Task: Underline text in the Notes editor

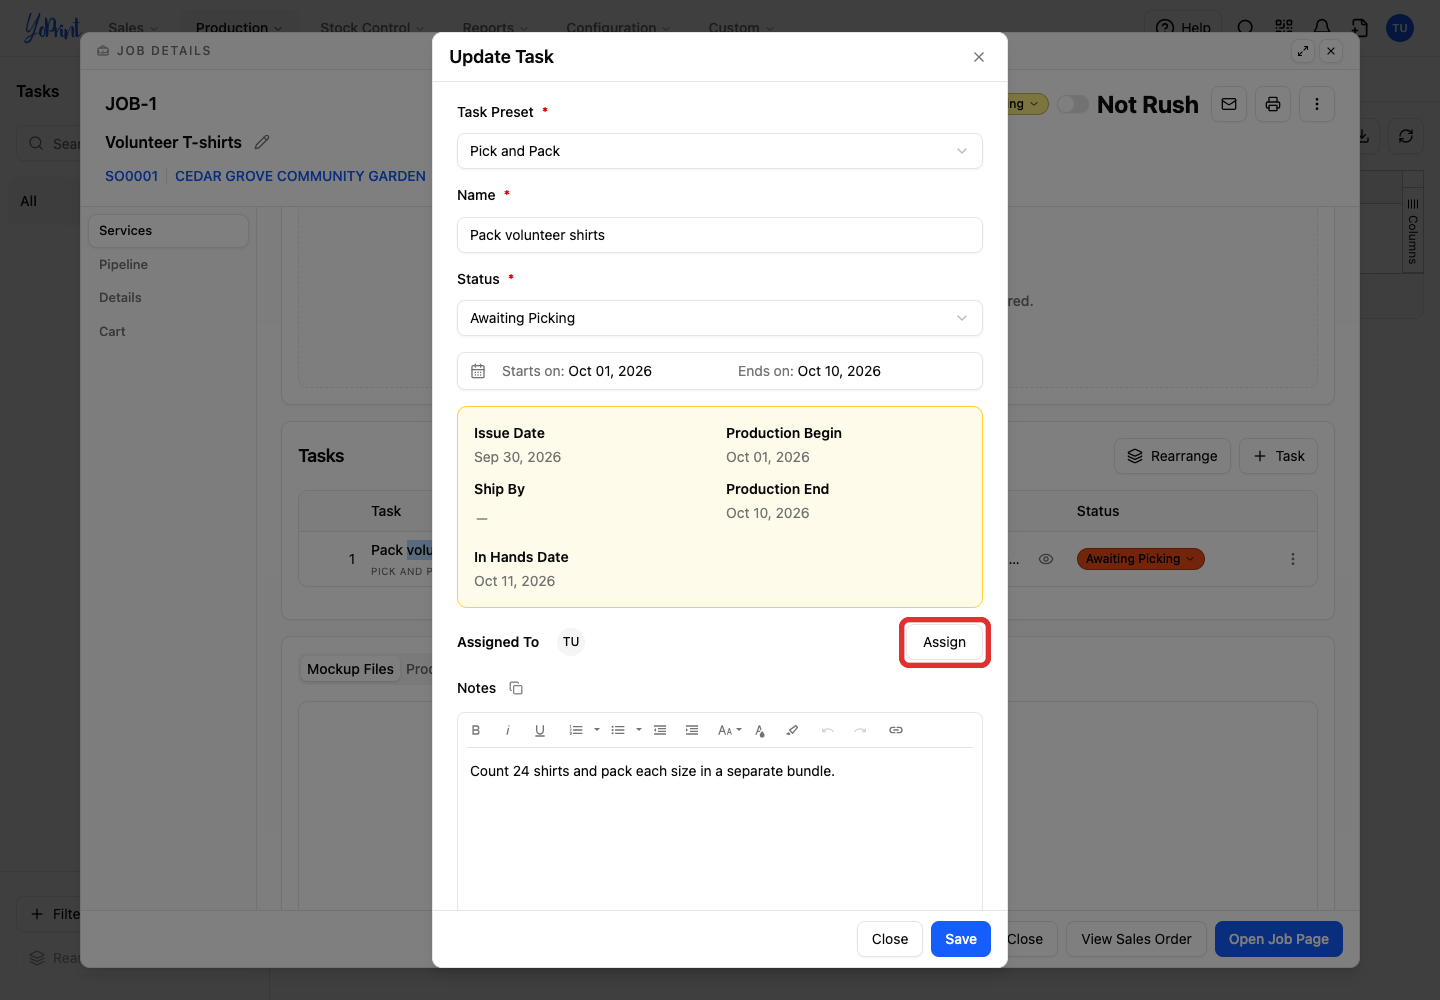Action: point(540,730)
